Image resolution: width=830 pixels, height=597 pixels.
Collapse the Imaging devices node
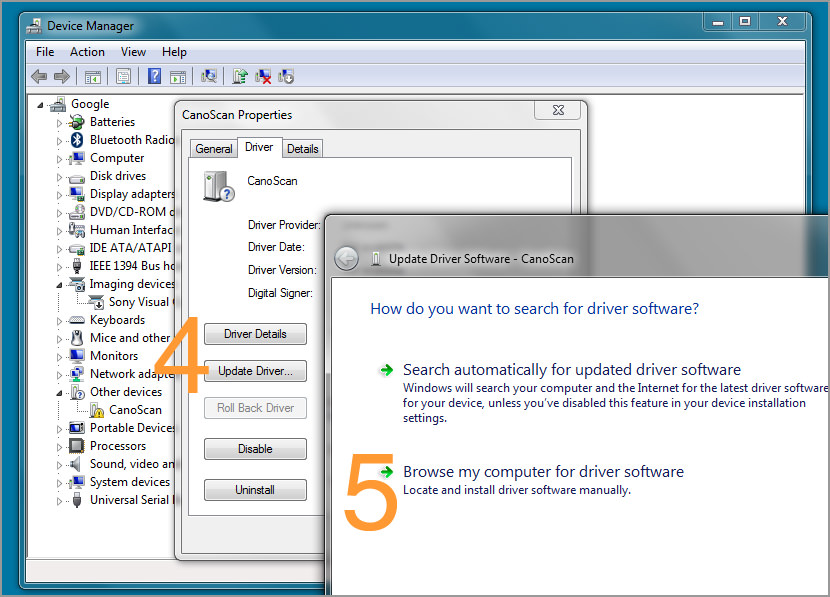click(59, 285)
